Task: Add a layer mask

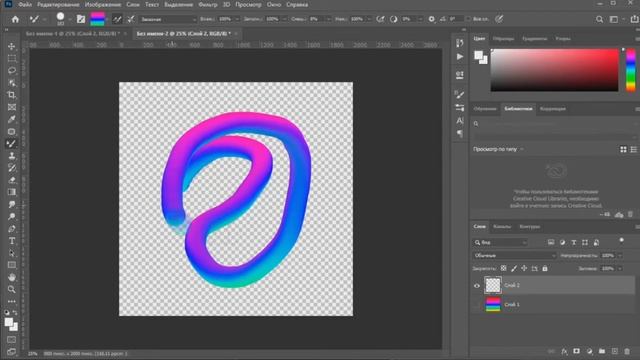Action: click(x=576, y=351)
